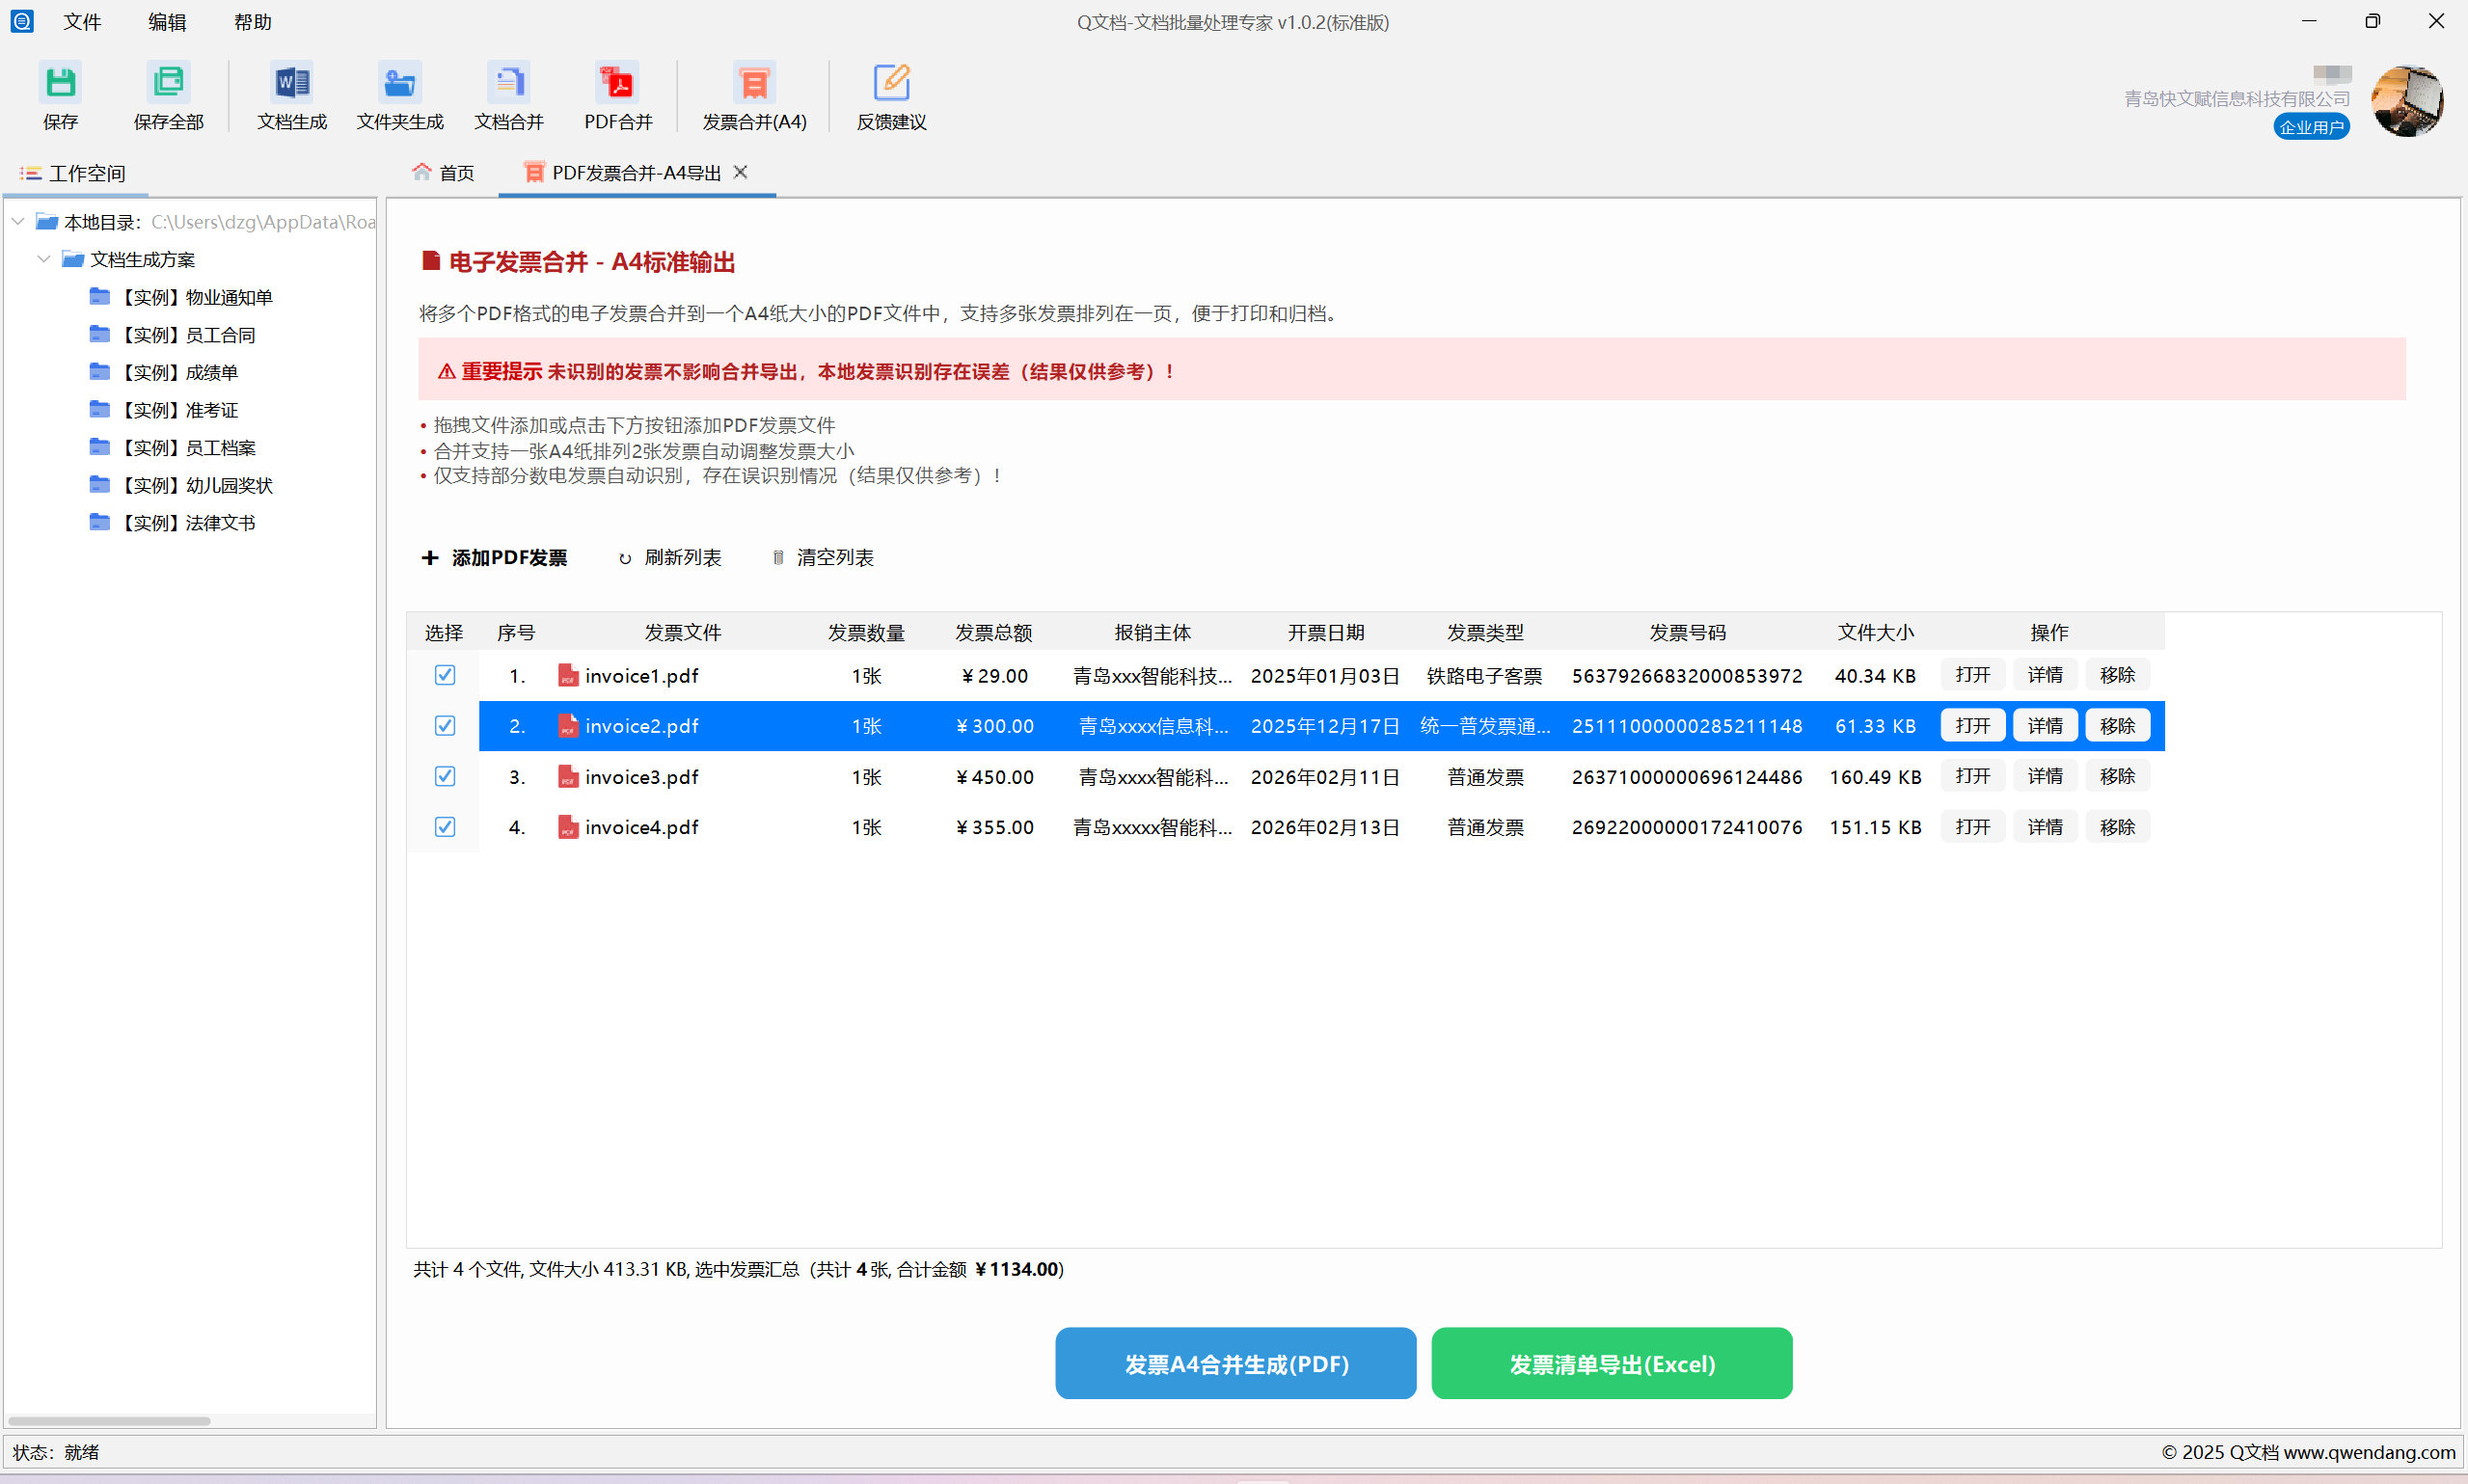This screenshot has width=2468, height=1484.
Task: Collapse the local directory (本地目录) tree node
Action: [18, 221]
